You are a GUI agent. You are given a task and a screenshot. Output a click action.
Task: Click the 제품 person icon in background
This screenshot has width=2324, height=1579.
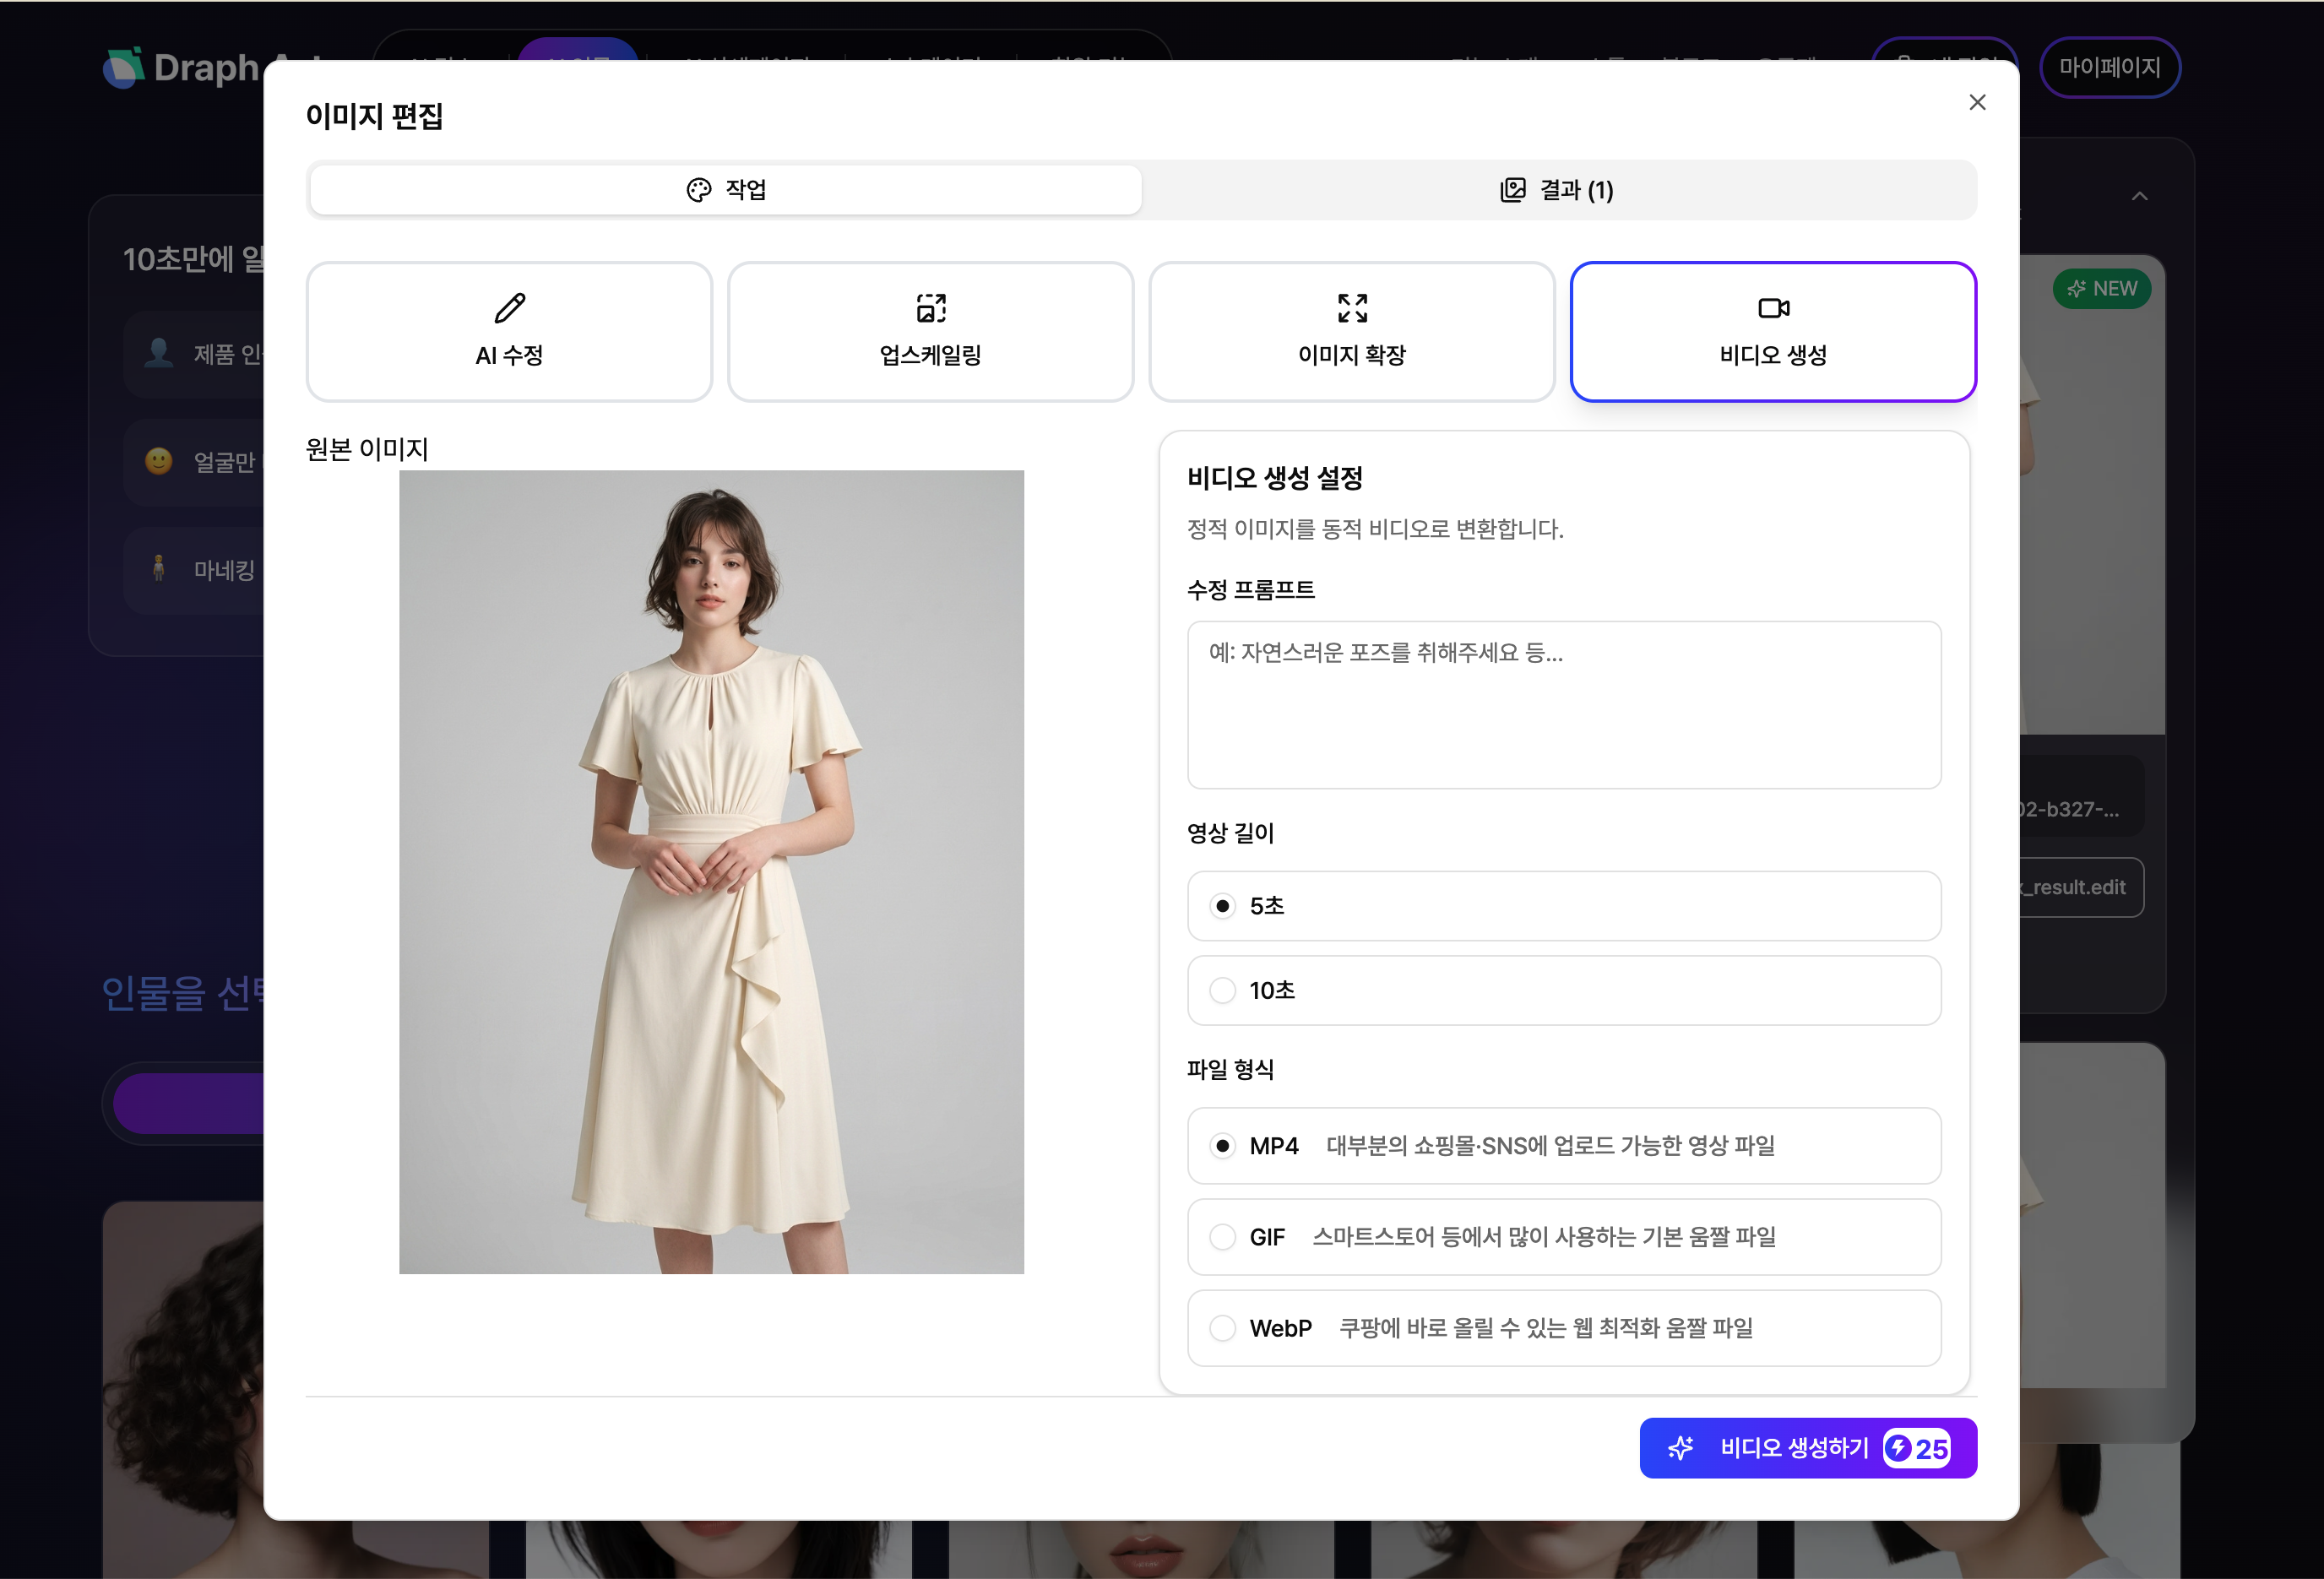tap(158, 352)
